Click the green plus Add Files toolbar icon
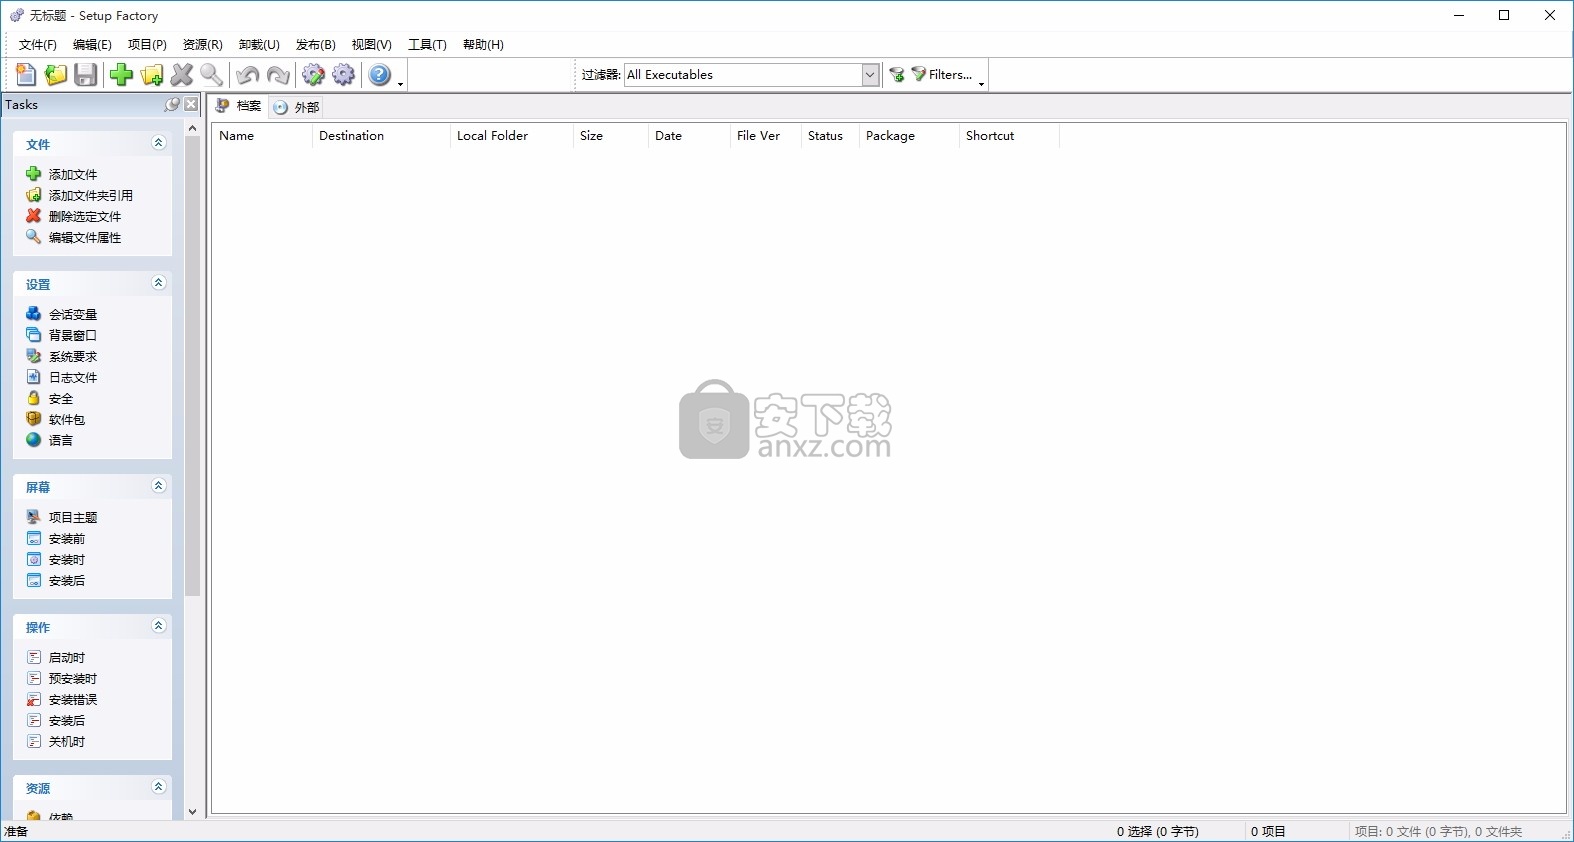Screen dimensions: 1574x842 coord(121,75)
